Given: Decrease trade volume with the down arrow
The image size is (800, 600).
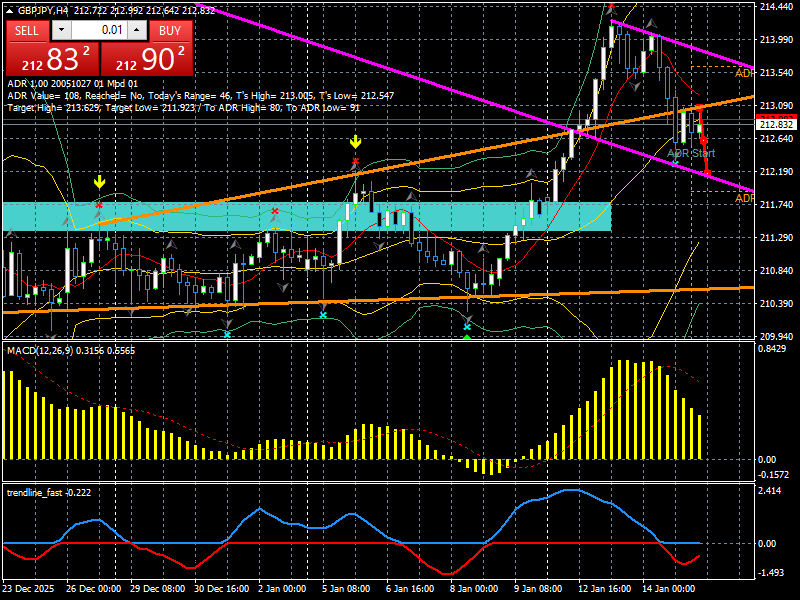Looking at the screenshot, I should pyautogui.click(x=61, y=31).
